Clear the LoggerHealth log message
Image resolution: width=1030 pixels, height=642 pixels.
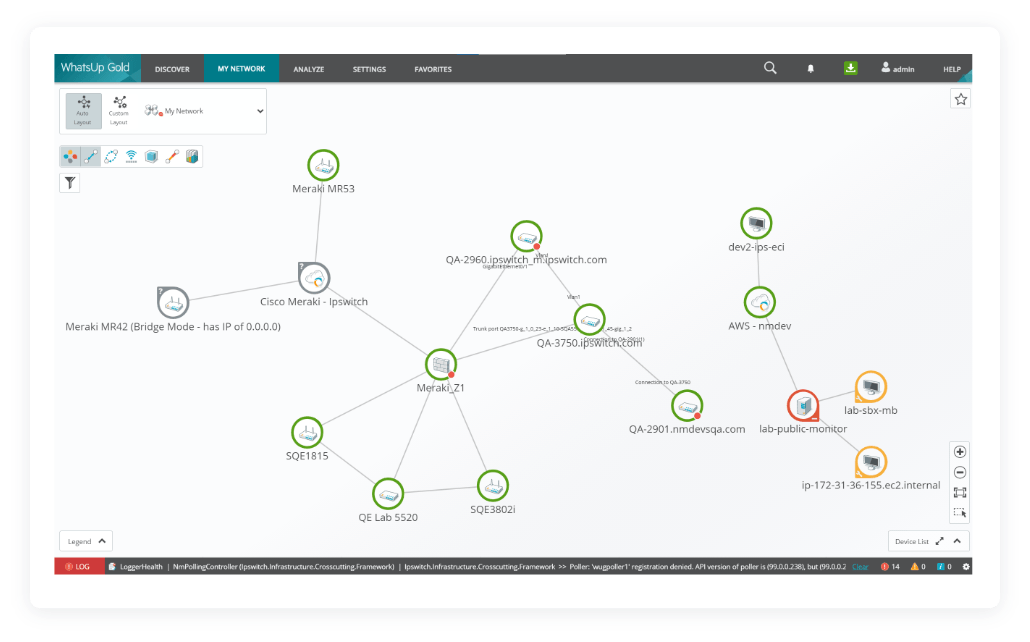tap(860, 566)
